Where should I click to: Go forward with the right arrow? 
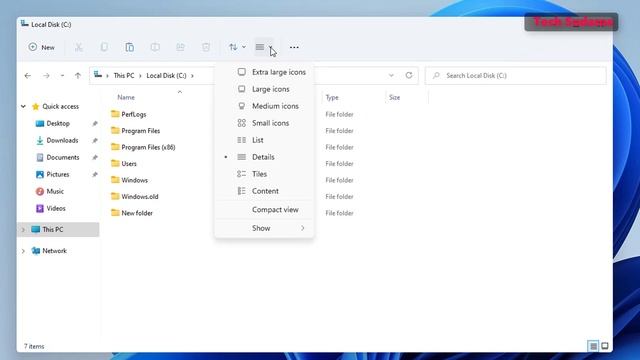(x=46, y=76)
